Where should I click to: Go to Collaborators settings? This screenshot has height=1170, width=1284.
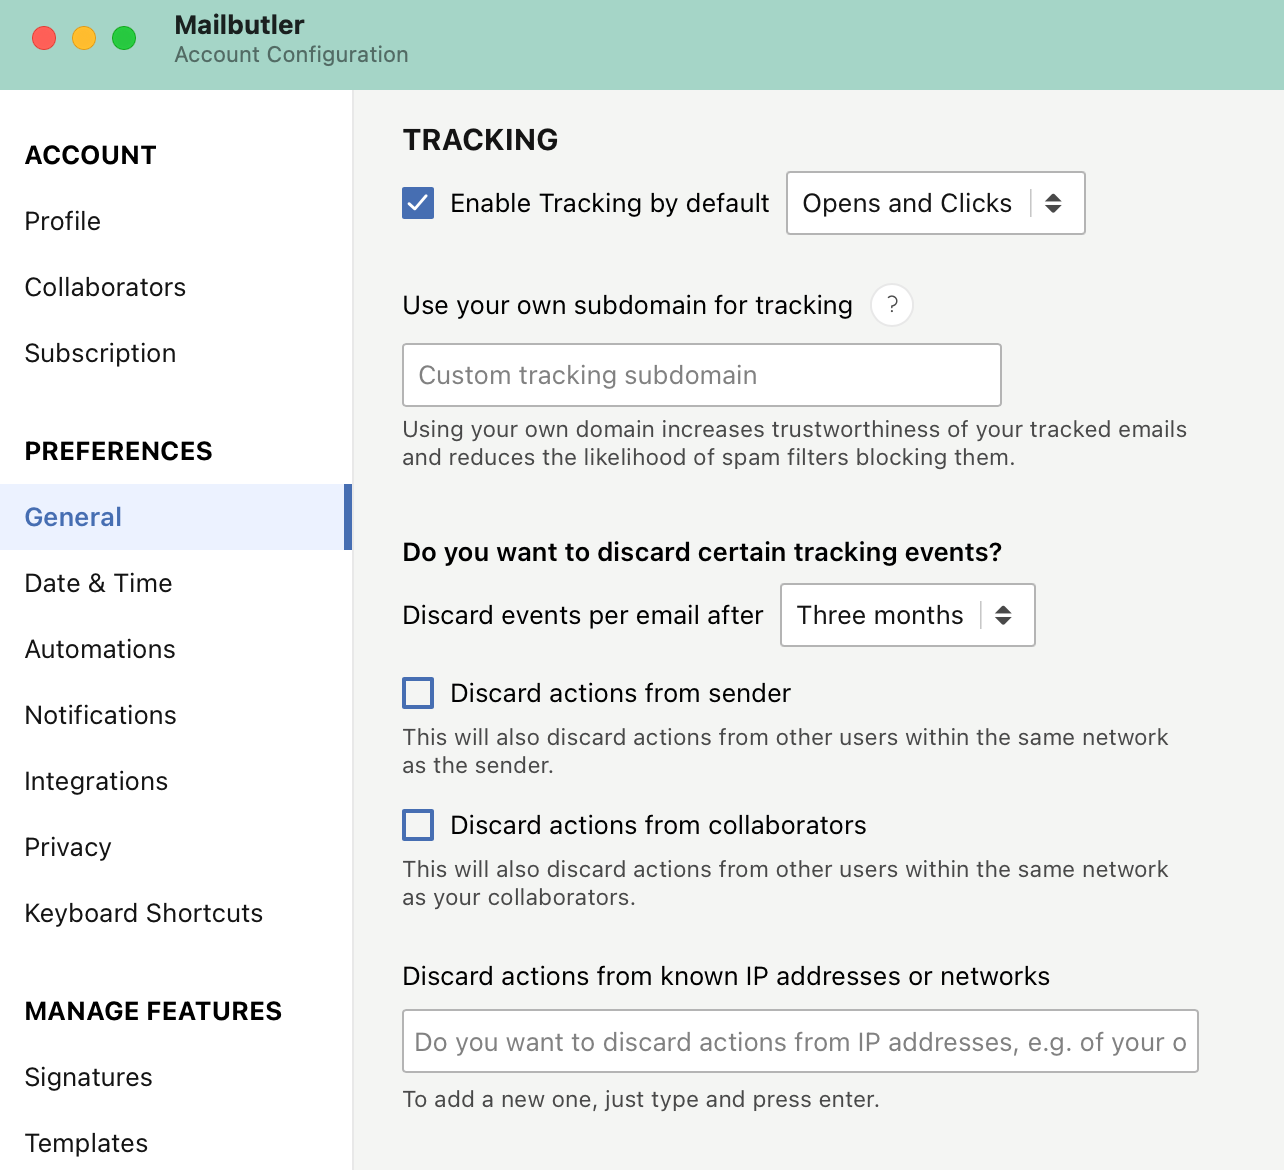106,287
